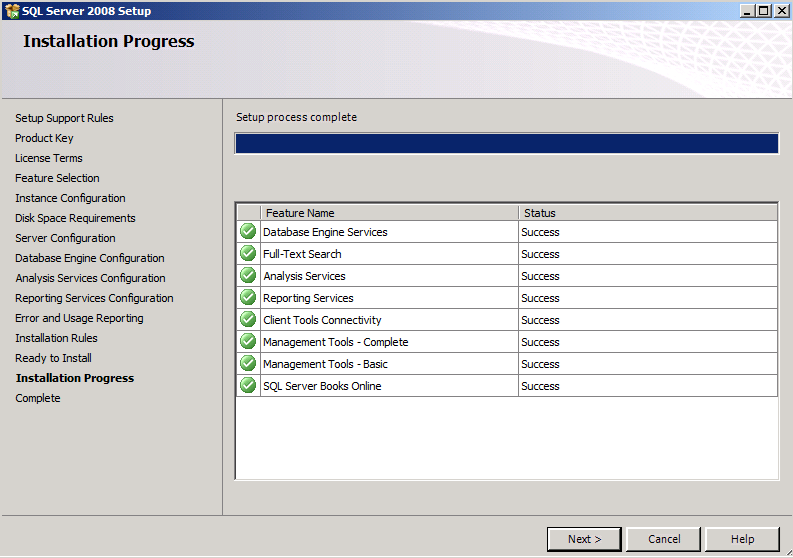Screen dimensions: 793x558
Task: Select the Reporting Services feature name
Action: 308,298
